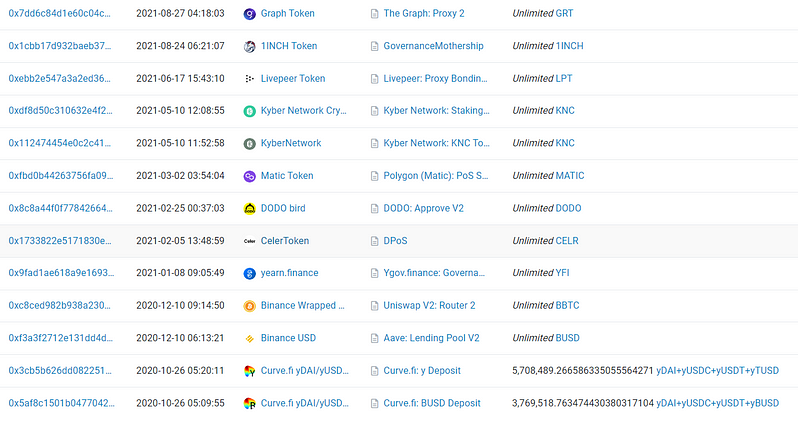Click the yDAI+yUSDC+yUSDT+yTUSD allowance link
The width and height of the screenshot is (798, 423).
coord(718,371)
